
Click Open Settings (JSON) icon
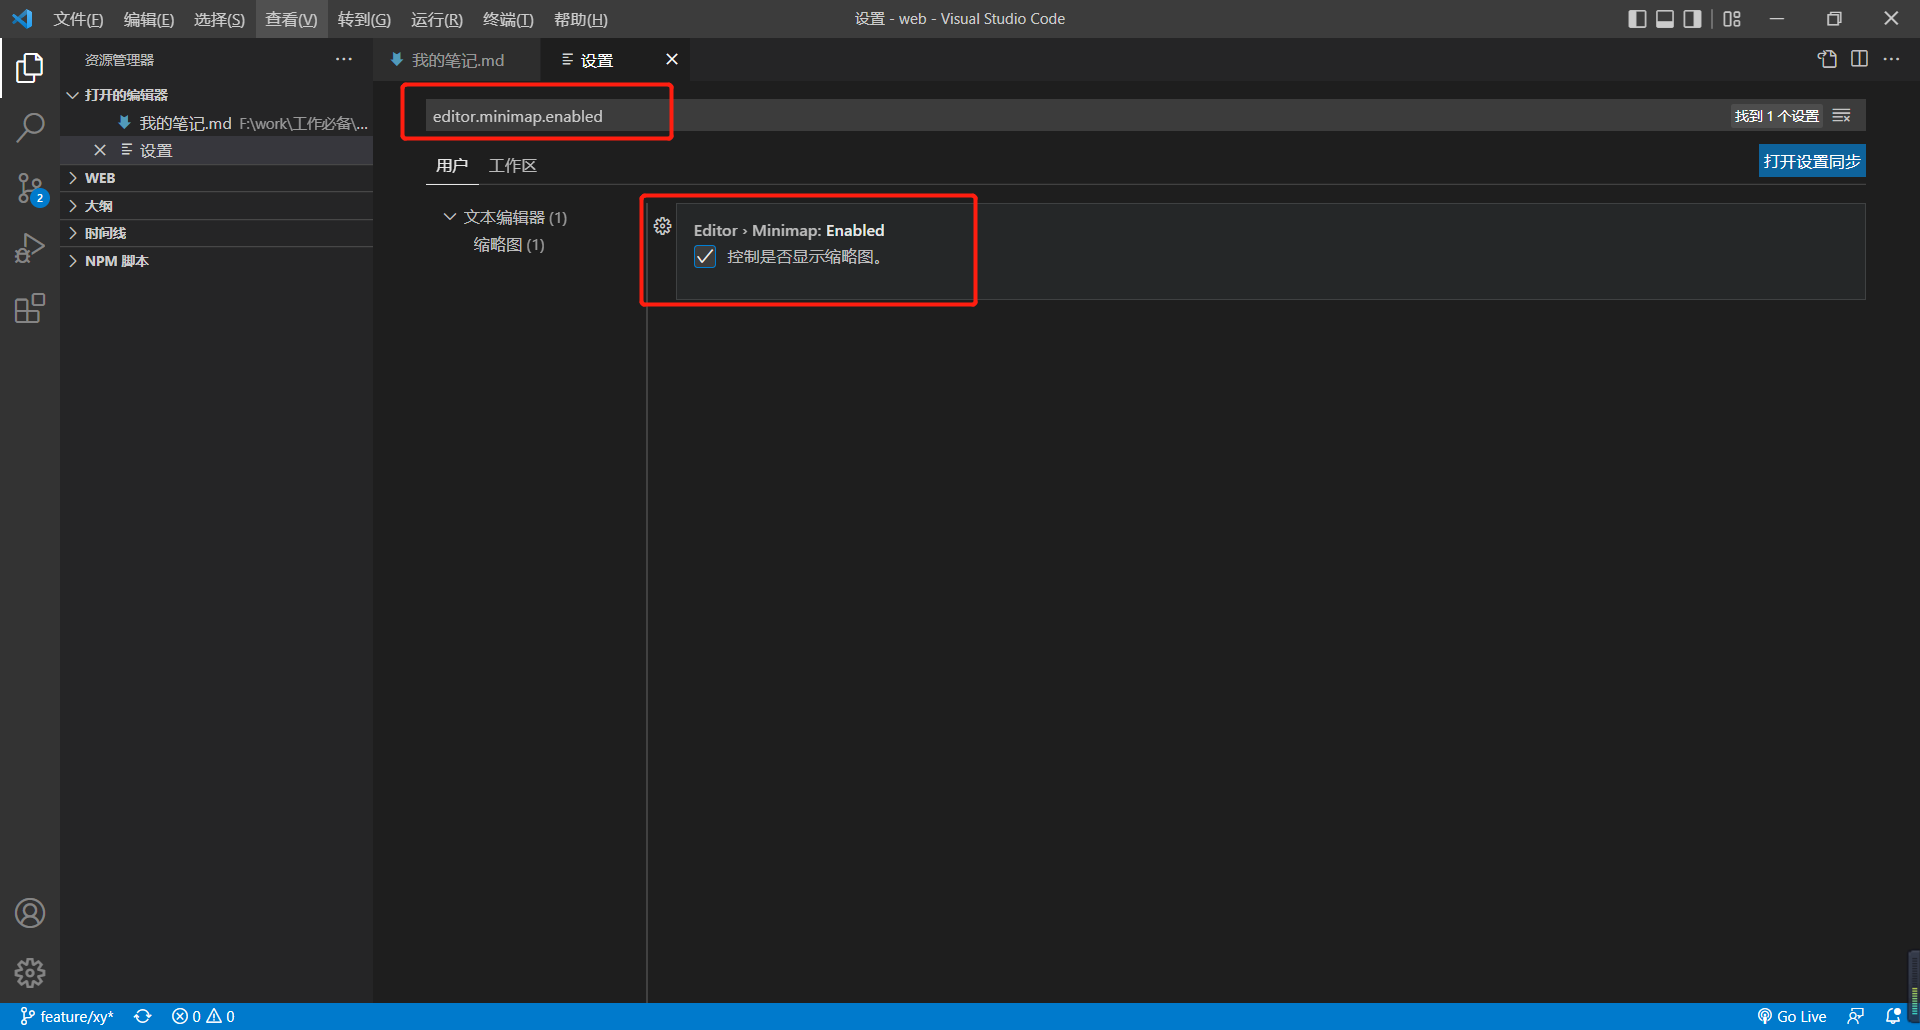pyautogui.click(x=1828, y=59)
